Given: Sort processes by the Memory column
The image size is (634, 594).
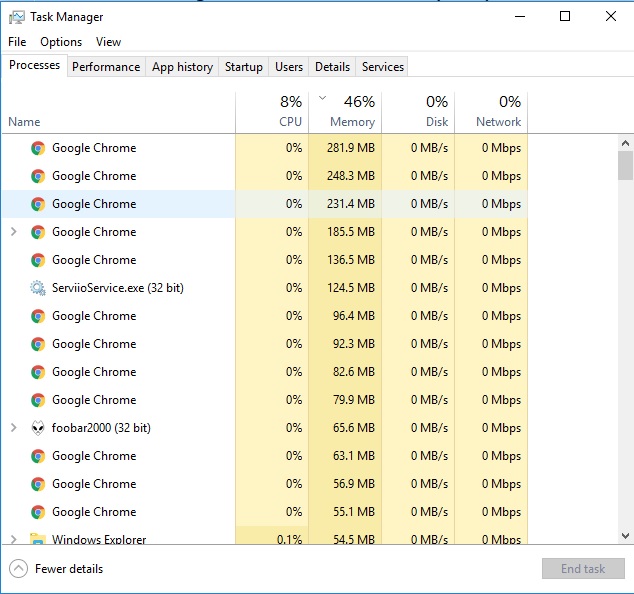Looking at the screenshot, I should pyautogui.click(x=345, y=112).
